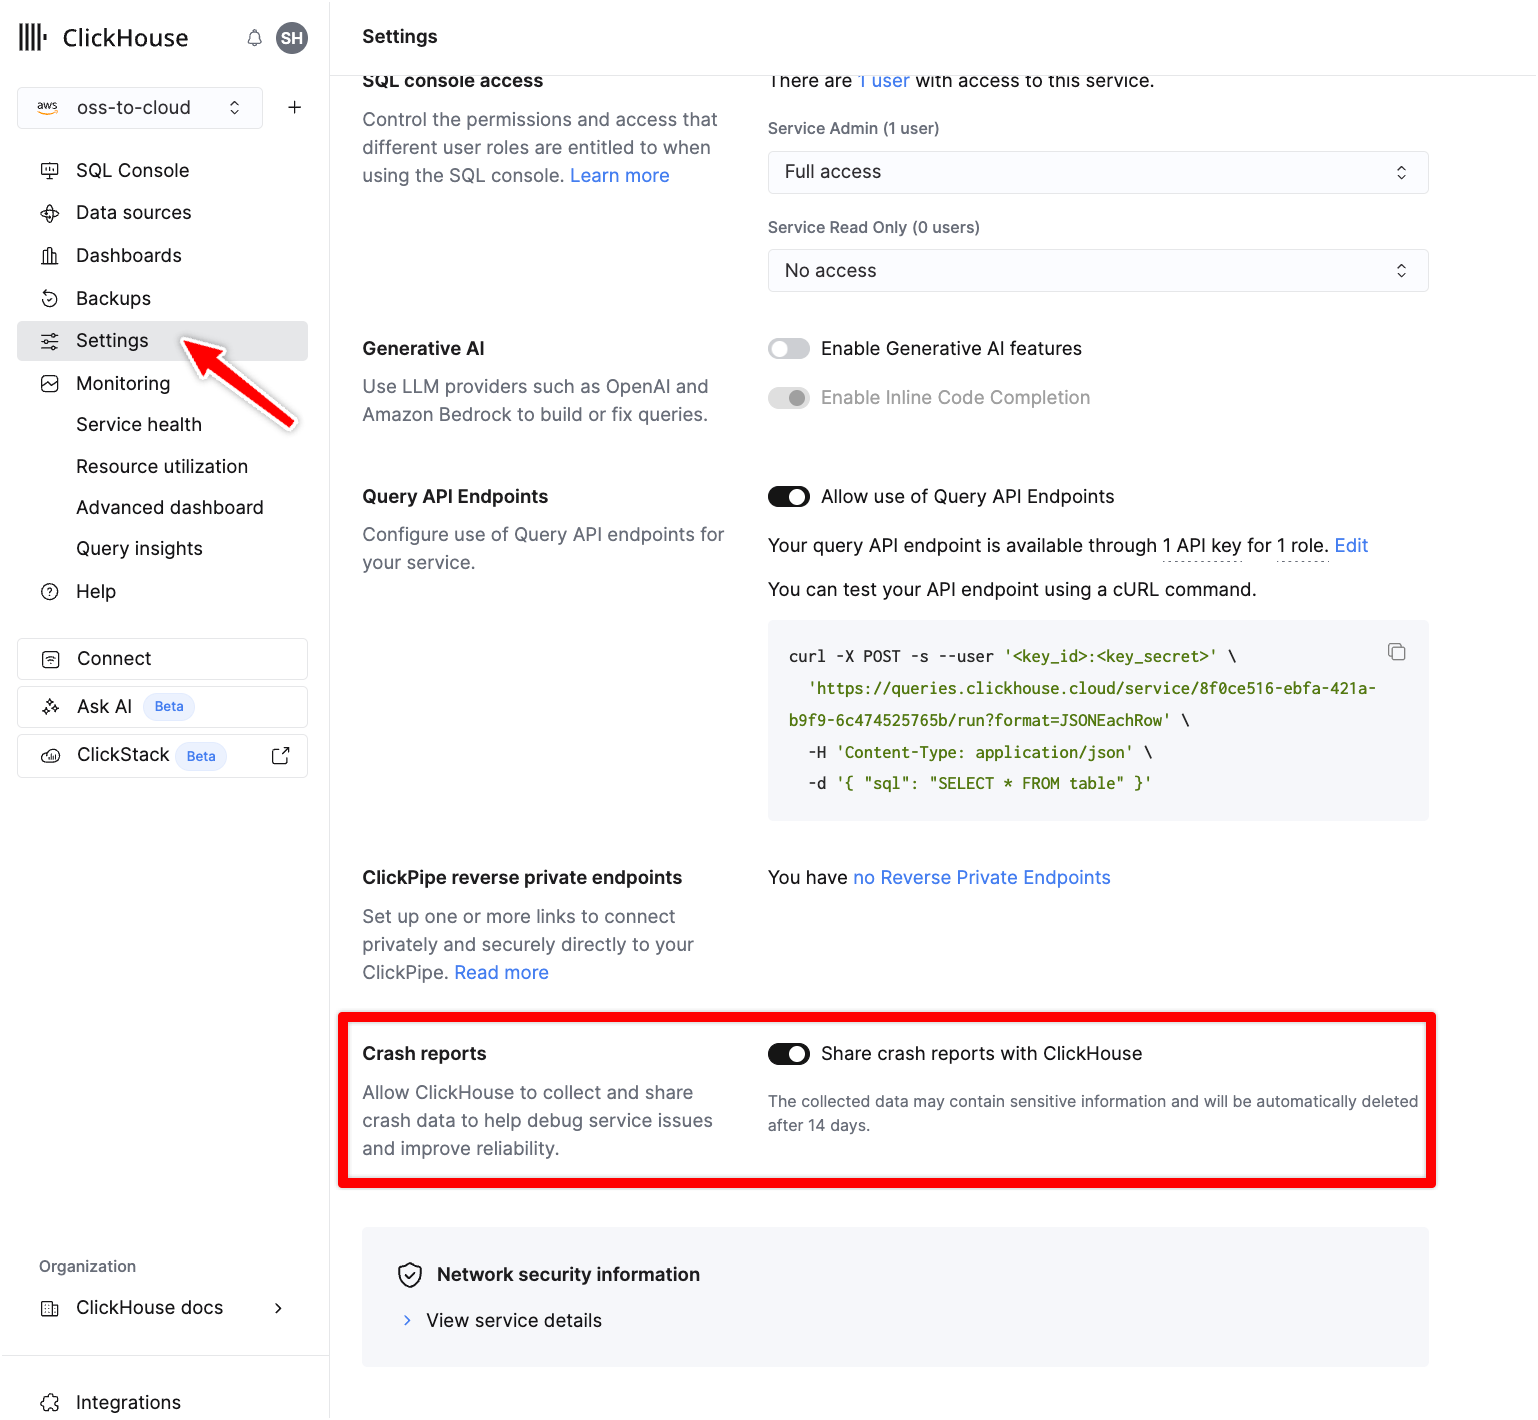Expand ClickHouse docs in Organization section
Viewport: 1538px width, 1420px height.
point(278,1307)
